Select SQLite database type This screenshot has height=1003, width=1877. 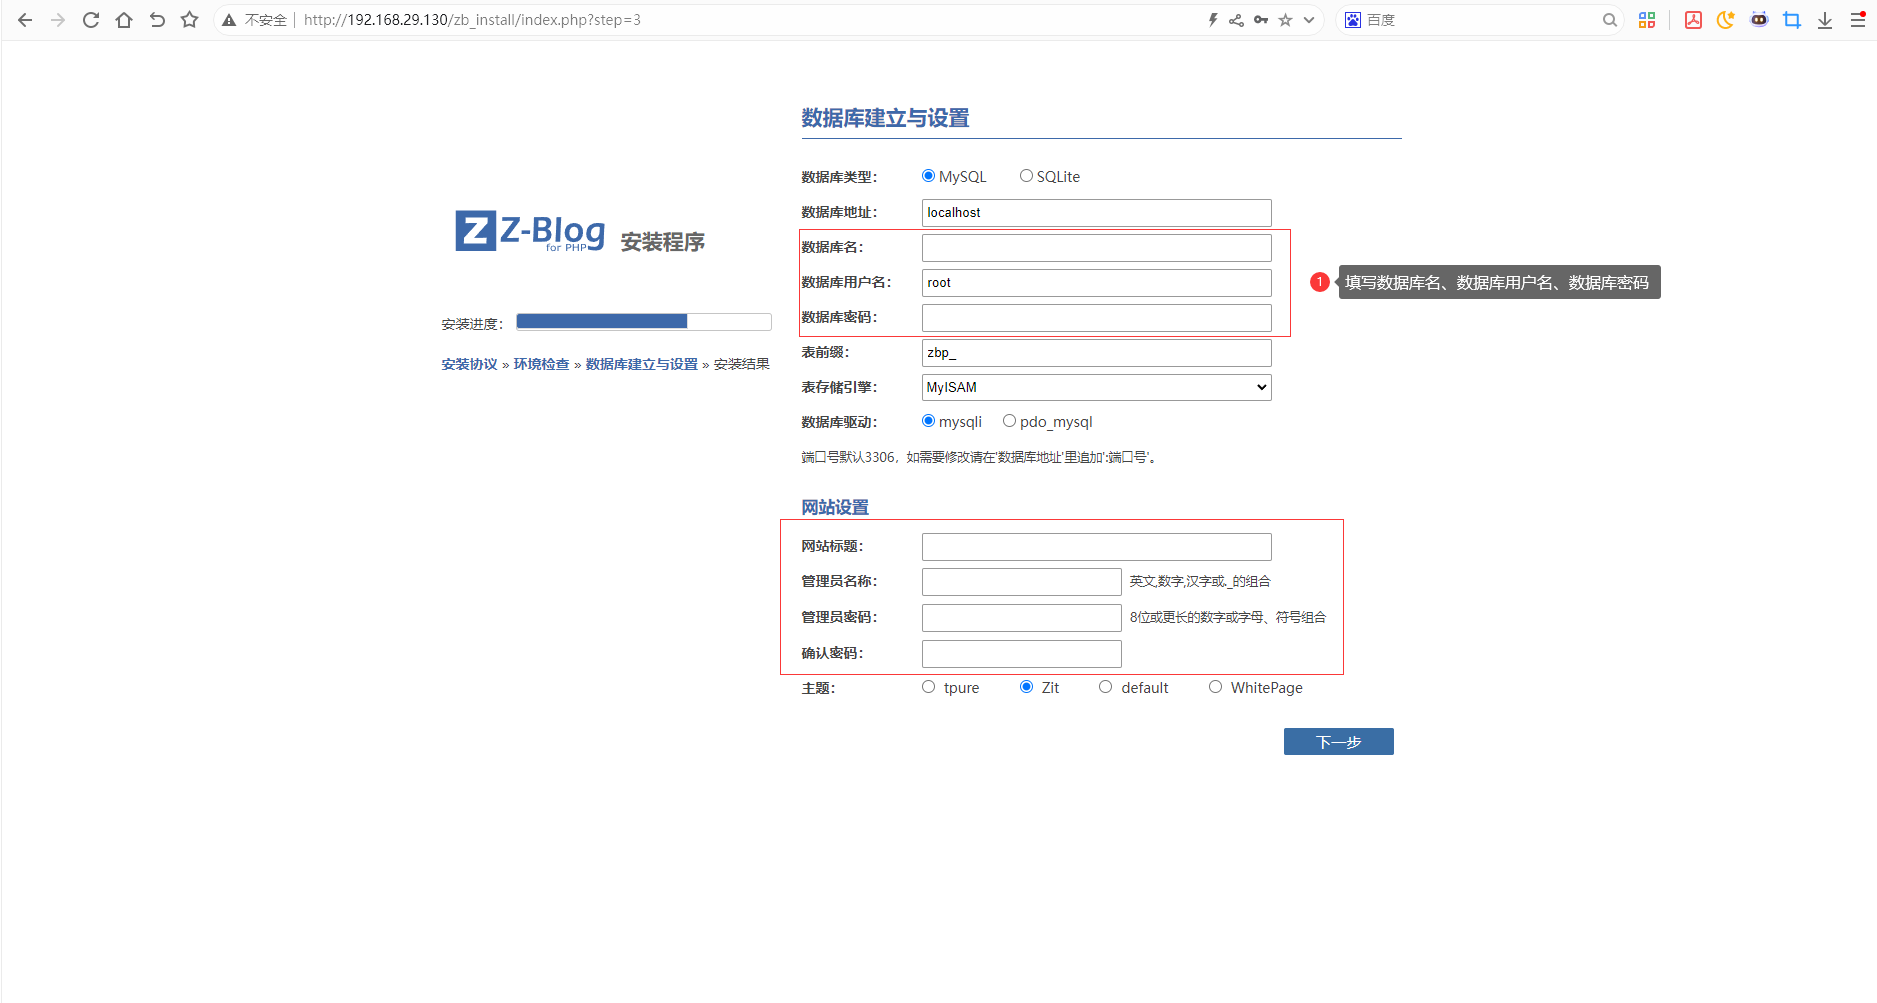[x=1026, y=176]
